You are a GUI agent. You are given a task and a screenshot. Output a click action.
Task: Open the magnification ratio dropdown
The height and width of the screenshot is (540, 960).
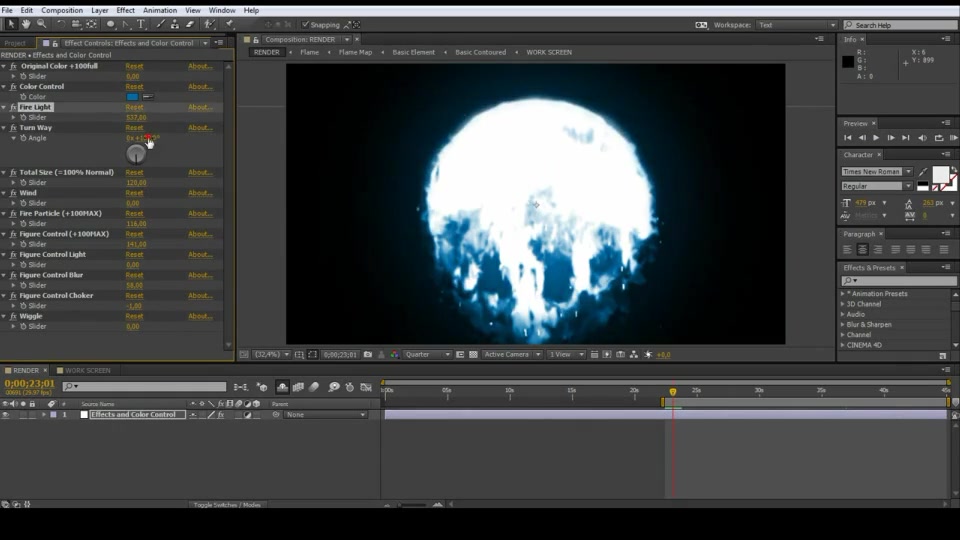pos(272,354)
